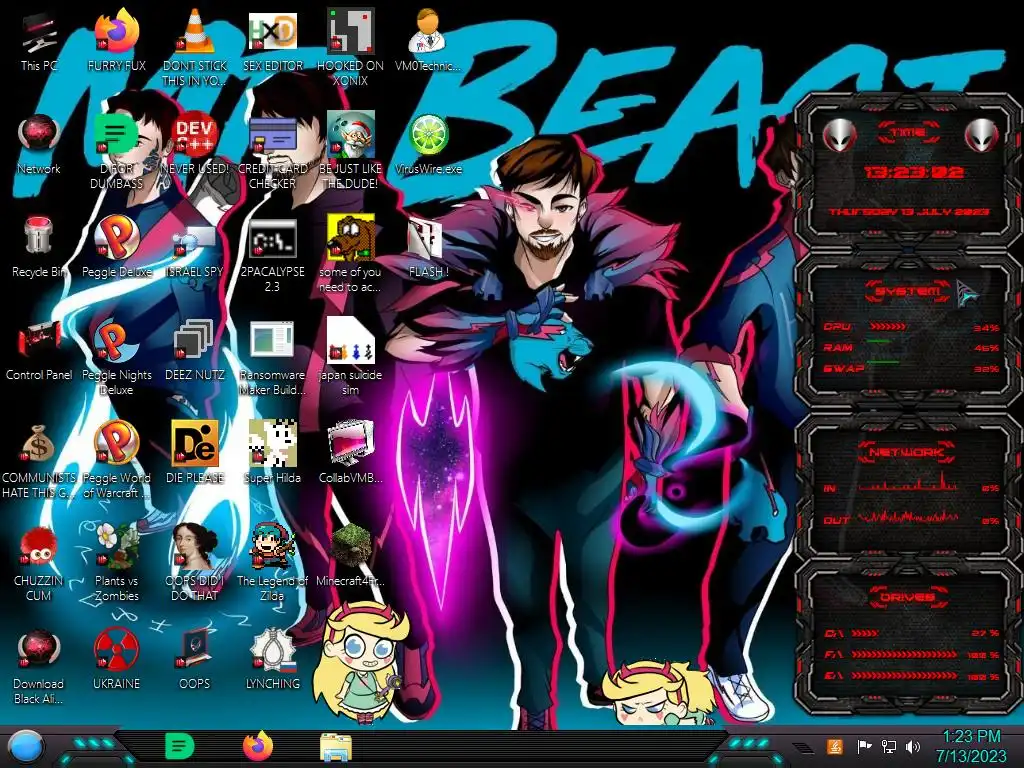Screen dimensions: 1024x768
Task: Open the HOOKED ON XONIX icon
Action: tap(350, 49)
